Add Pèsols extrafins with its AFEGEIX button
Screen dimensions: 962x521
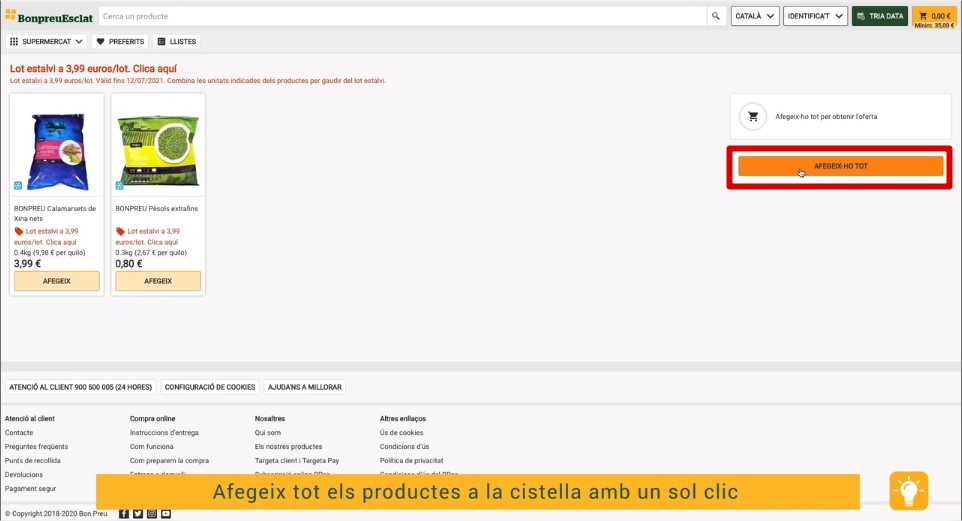pos(158,281)
